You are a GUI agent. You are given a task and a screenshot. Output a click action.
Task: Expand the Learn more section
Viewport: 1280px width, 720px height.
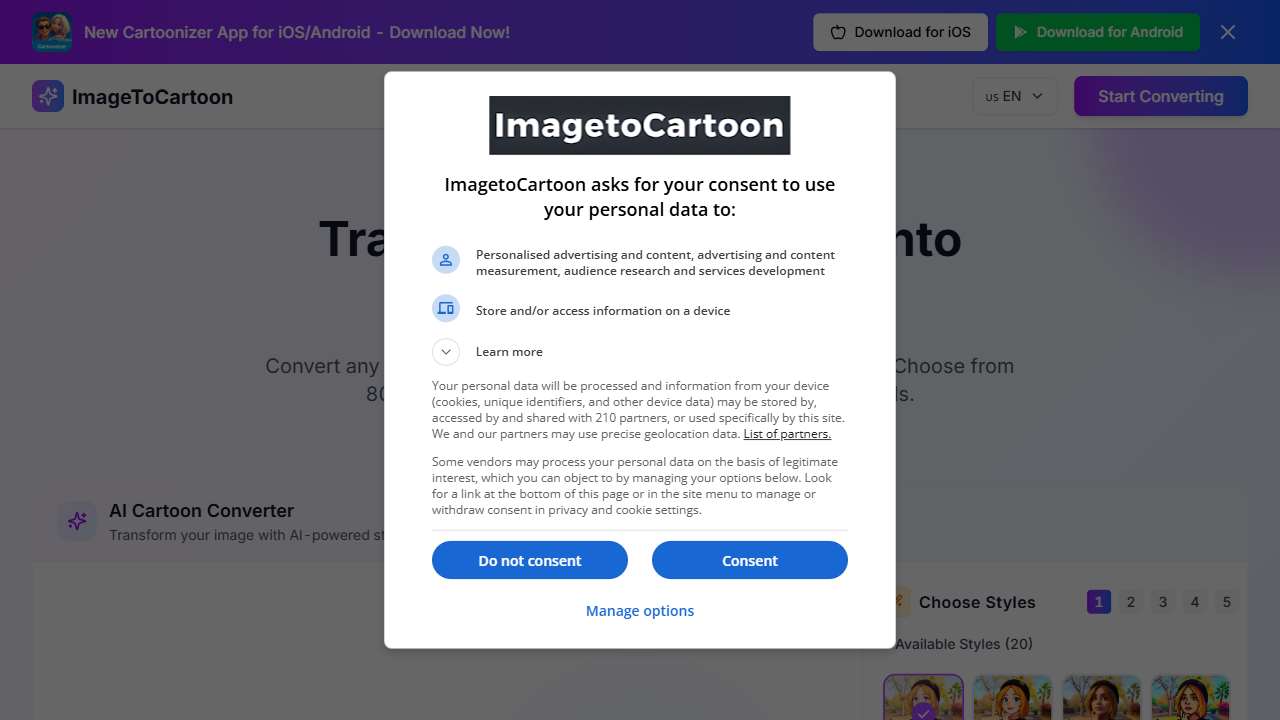(x=446, y=351)
